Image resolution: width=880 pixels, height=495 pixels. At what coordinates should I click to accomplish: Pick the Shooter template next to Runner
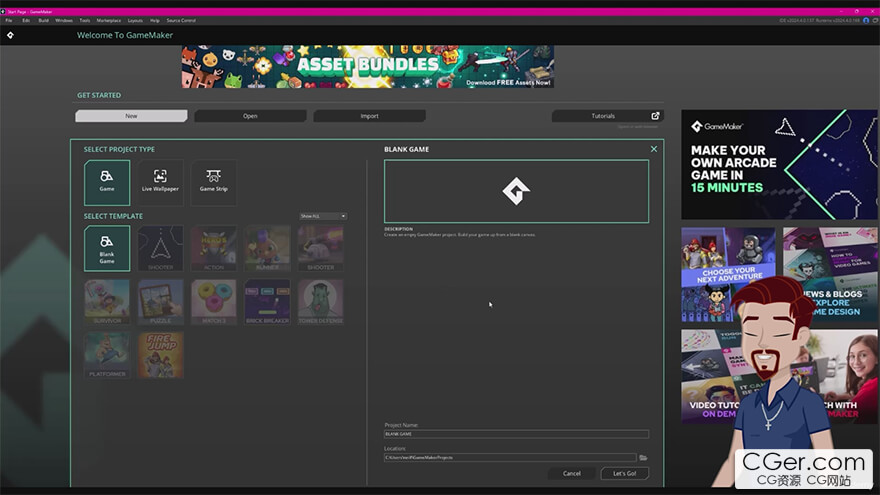click(320, 249)
